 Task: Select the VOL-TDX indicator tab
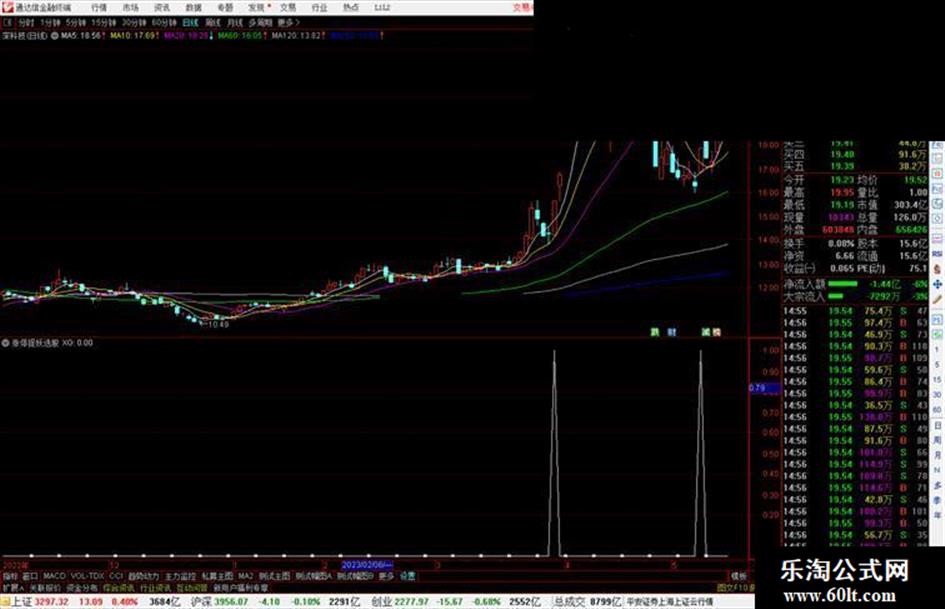pos(87,576)
